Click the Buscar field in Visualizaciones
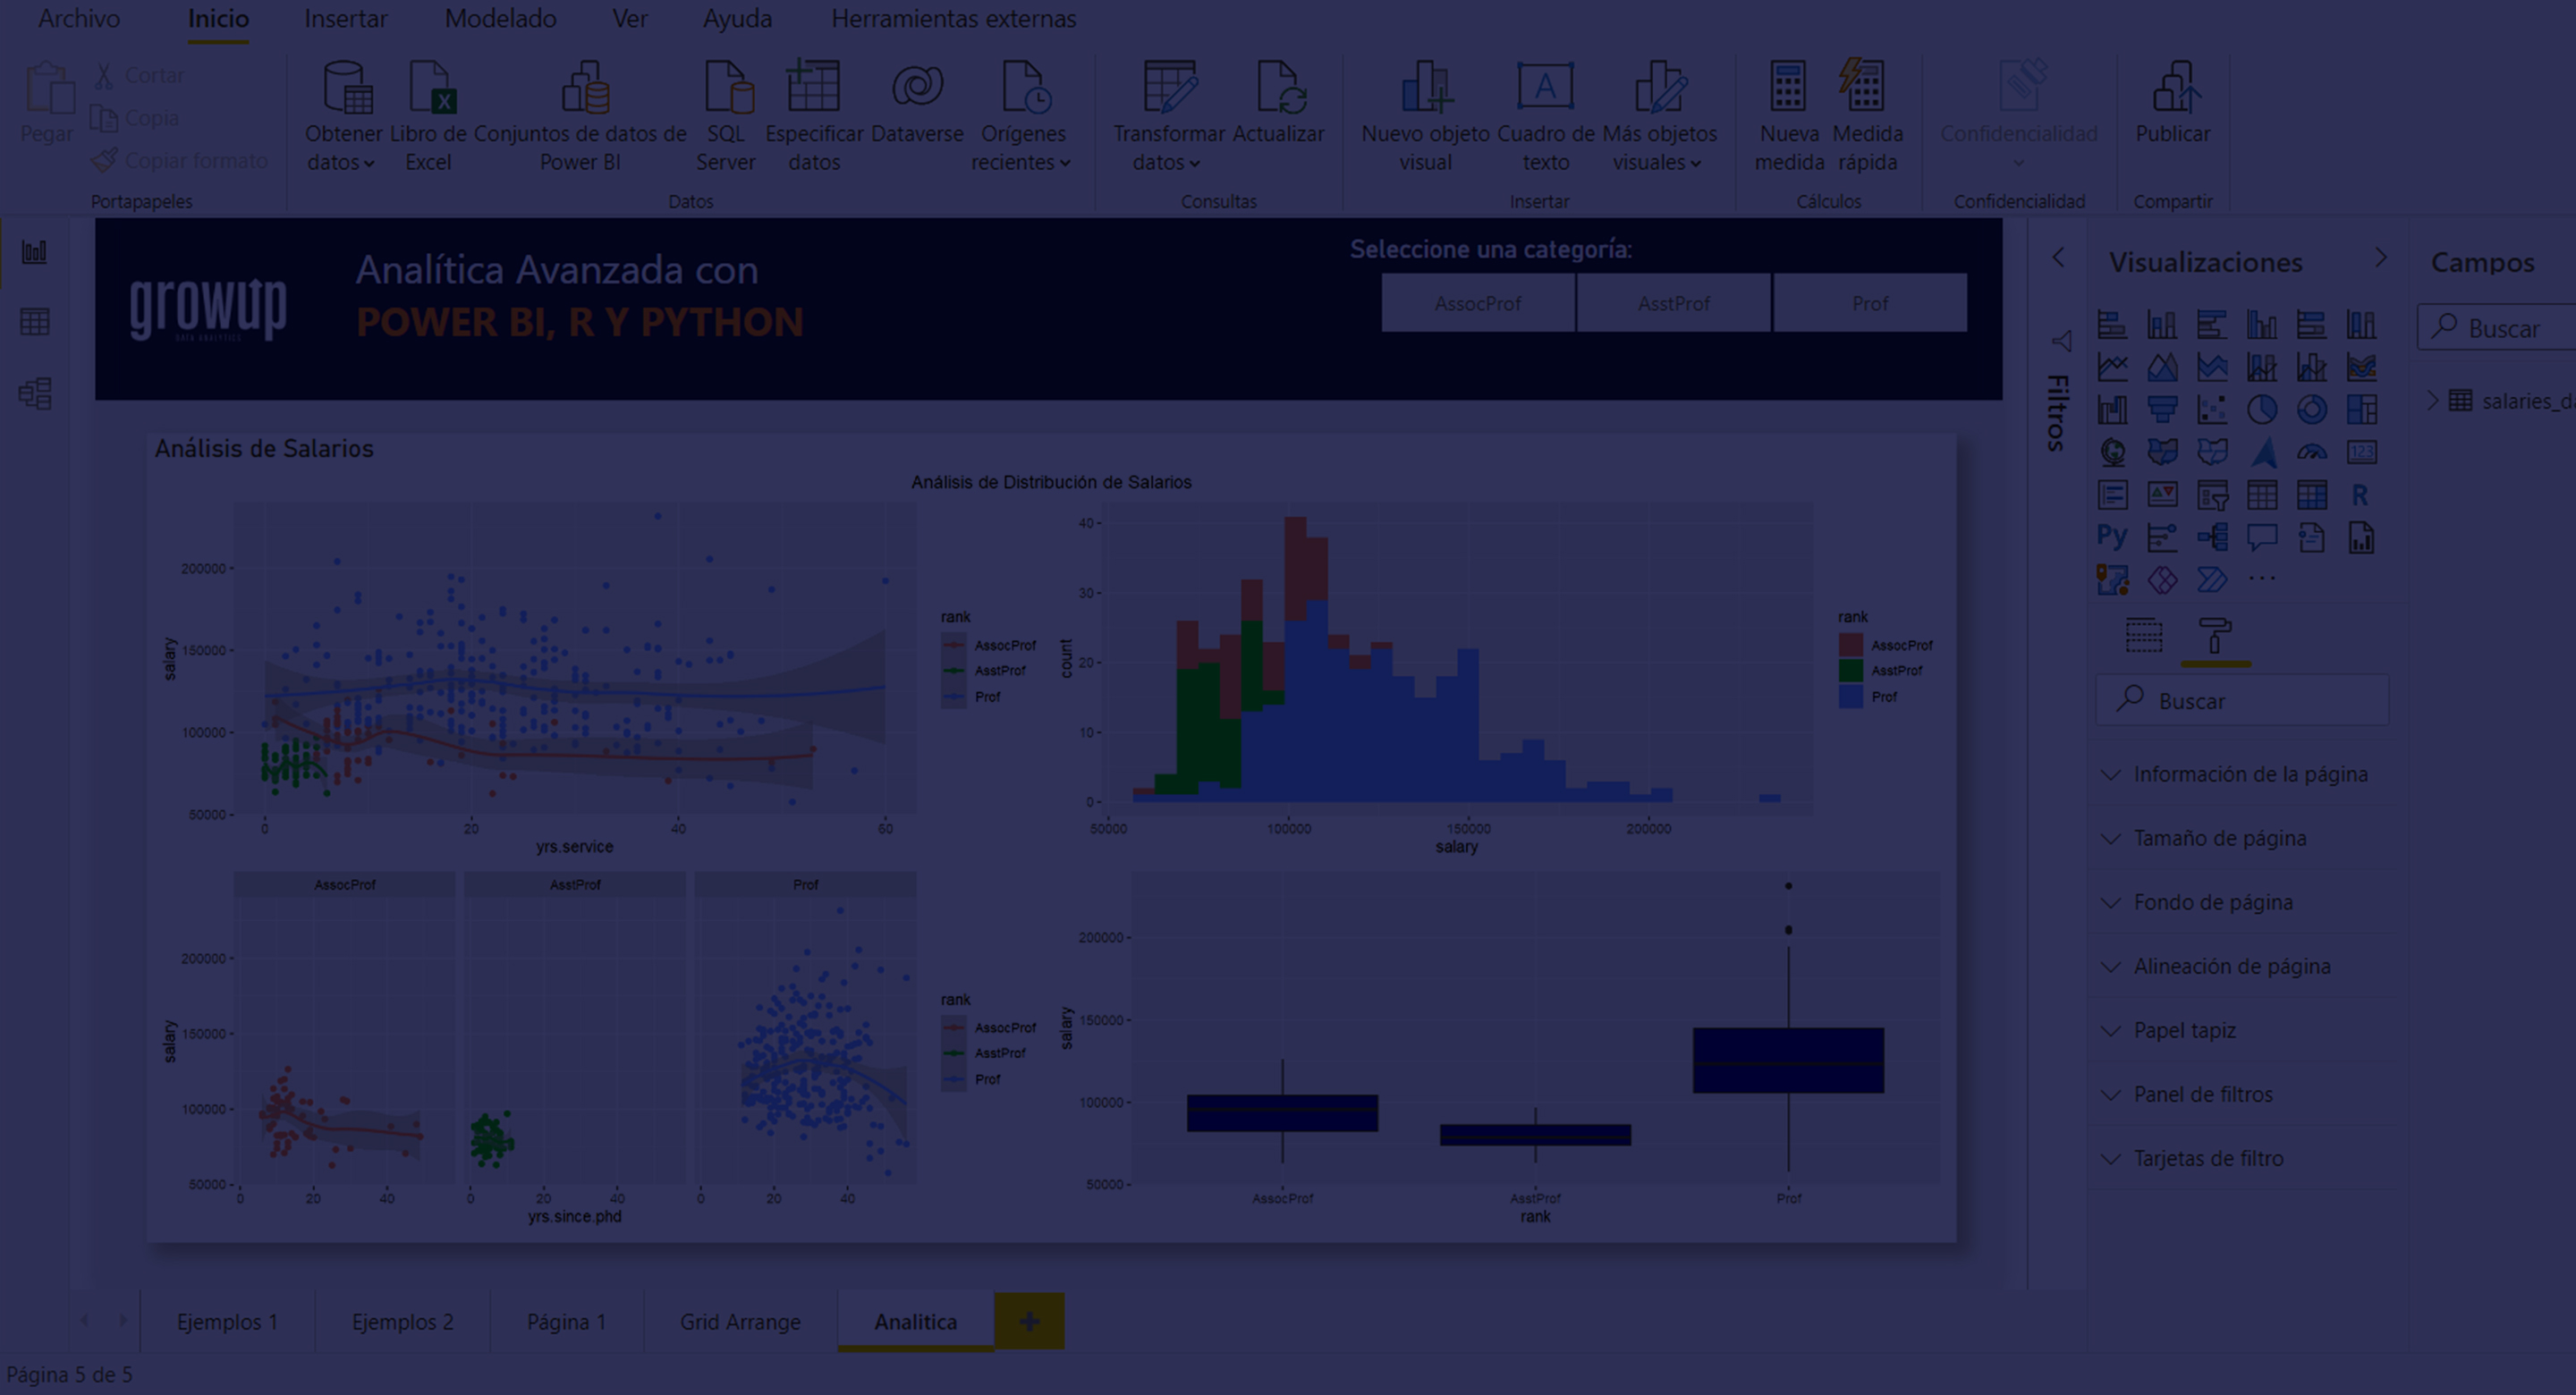Image resolution: width=2576 pixels, height=1395 pixels. pos(2242,701)
